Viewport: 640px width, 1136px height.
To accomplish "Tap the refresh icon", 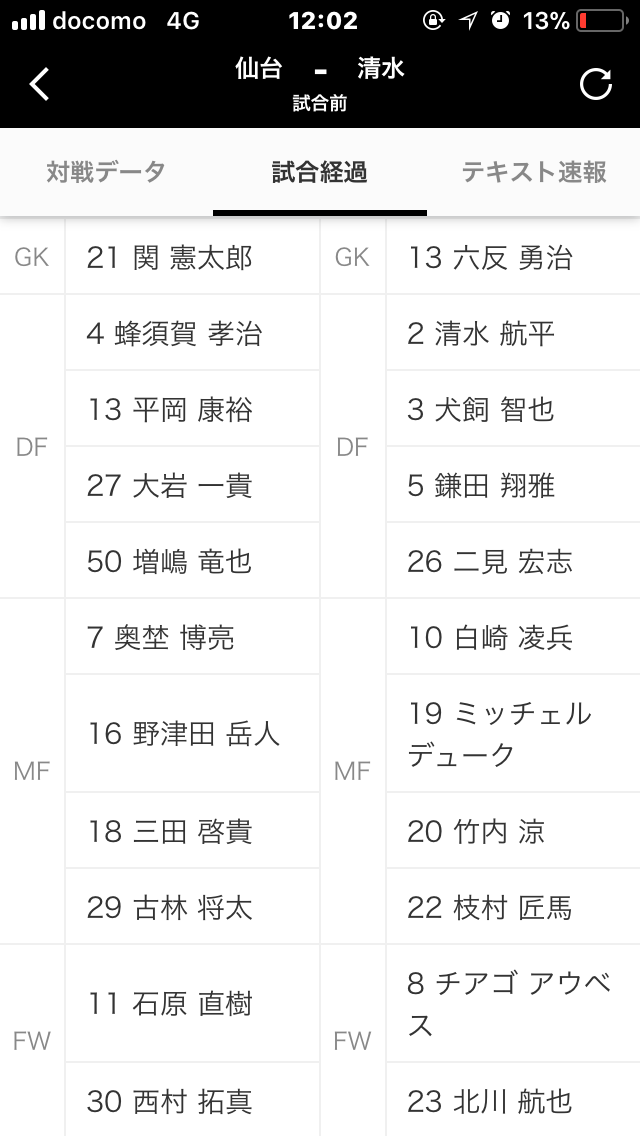I will point(596,84).
